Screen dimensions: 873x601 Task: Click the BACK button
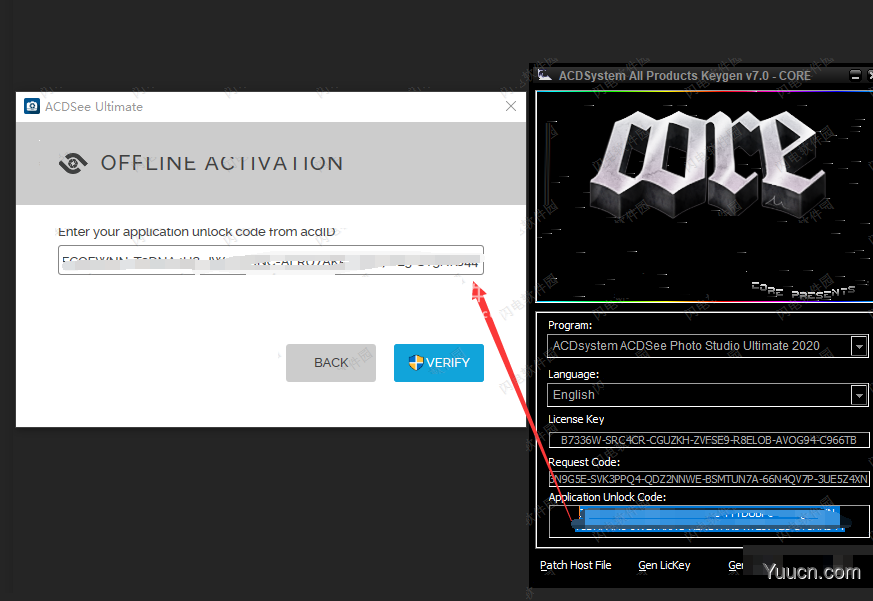[x=331, y=363]
